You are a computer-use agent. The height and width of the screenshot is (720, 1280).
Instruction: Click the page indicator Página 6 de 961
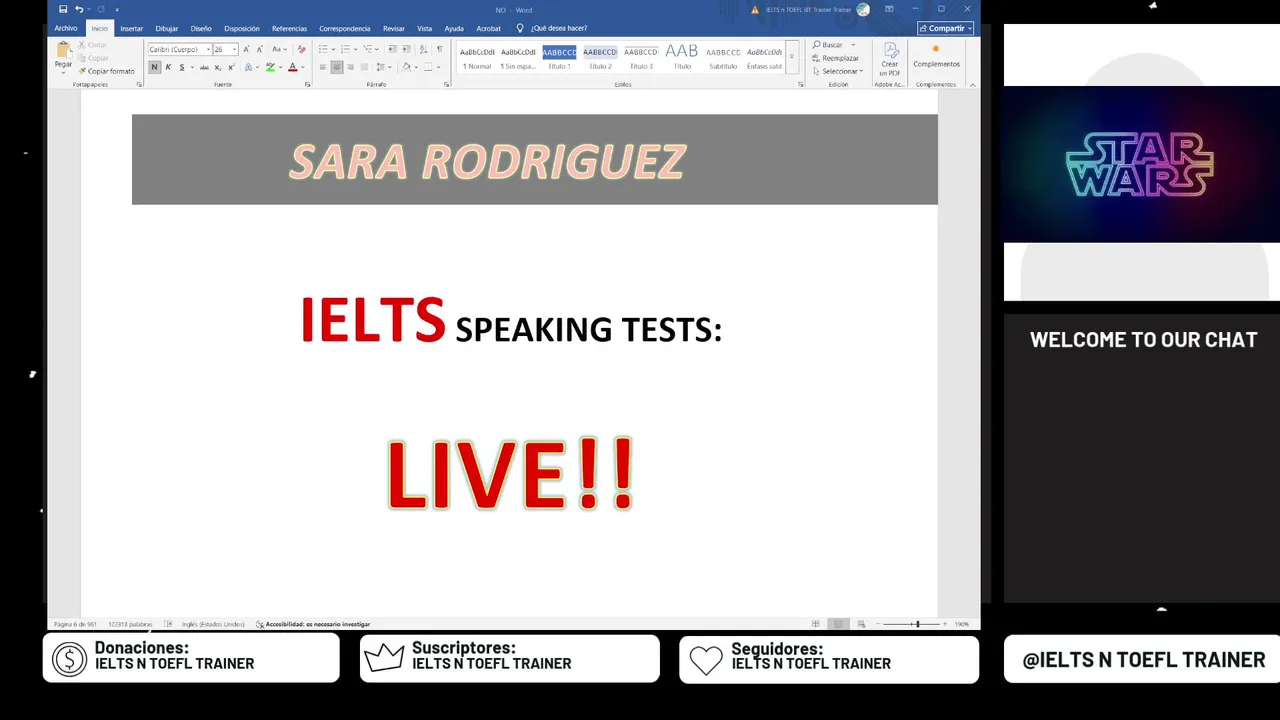tap(75, 624)
